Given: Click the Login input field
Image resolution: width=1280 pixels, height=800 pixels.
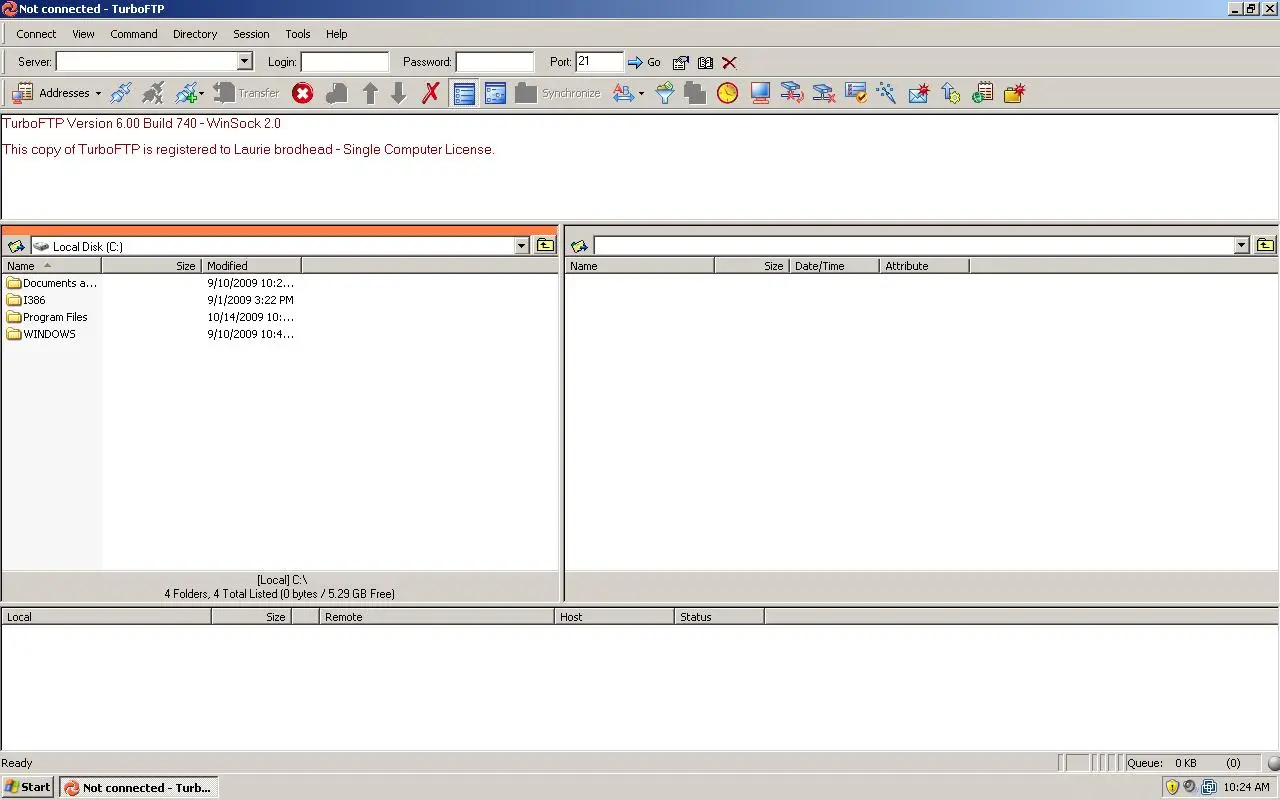Looking at the screenshot, I should (x=345, y=62).
